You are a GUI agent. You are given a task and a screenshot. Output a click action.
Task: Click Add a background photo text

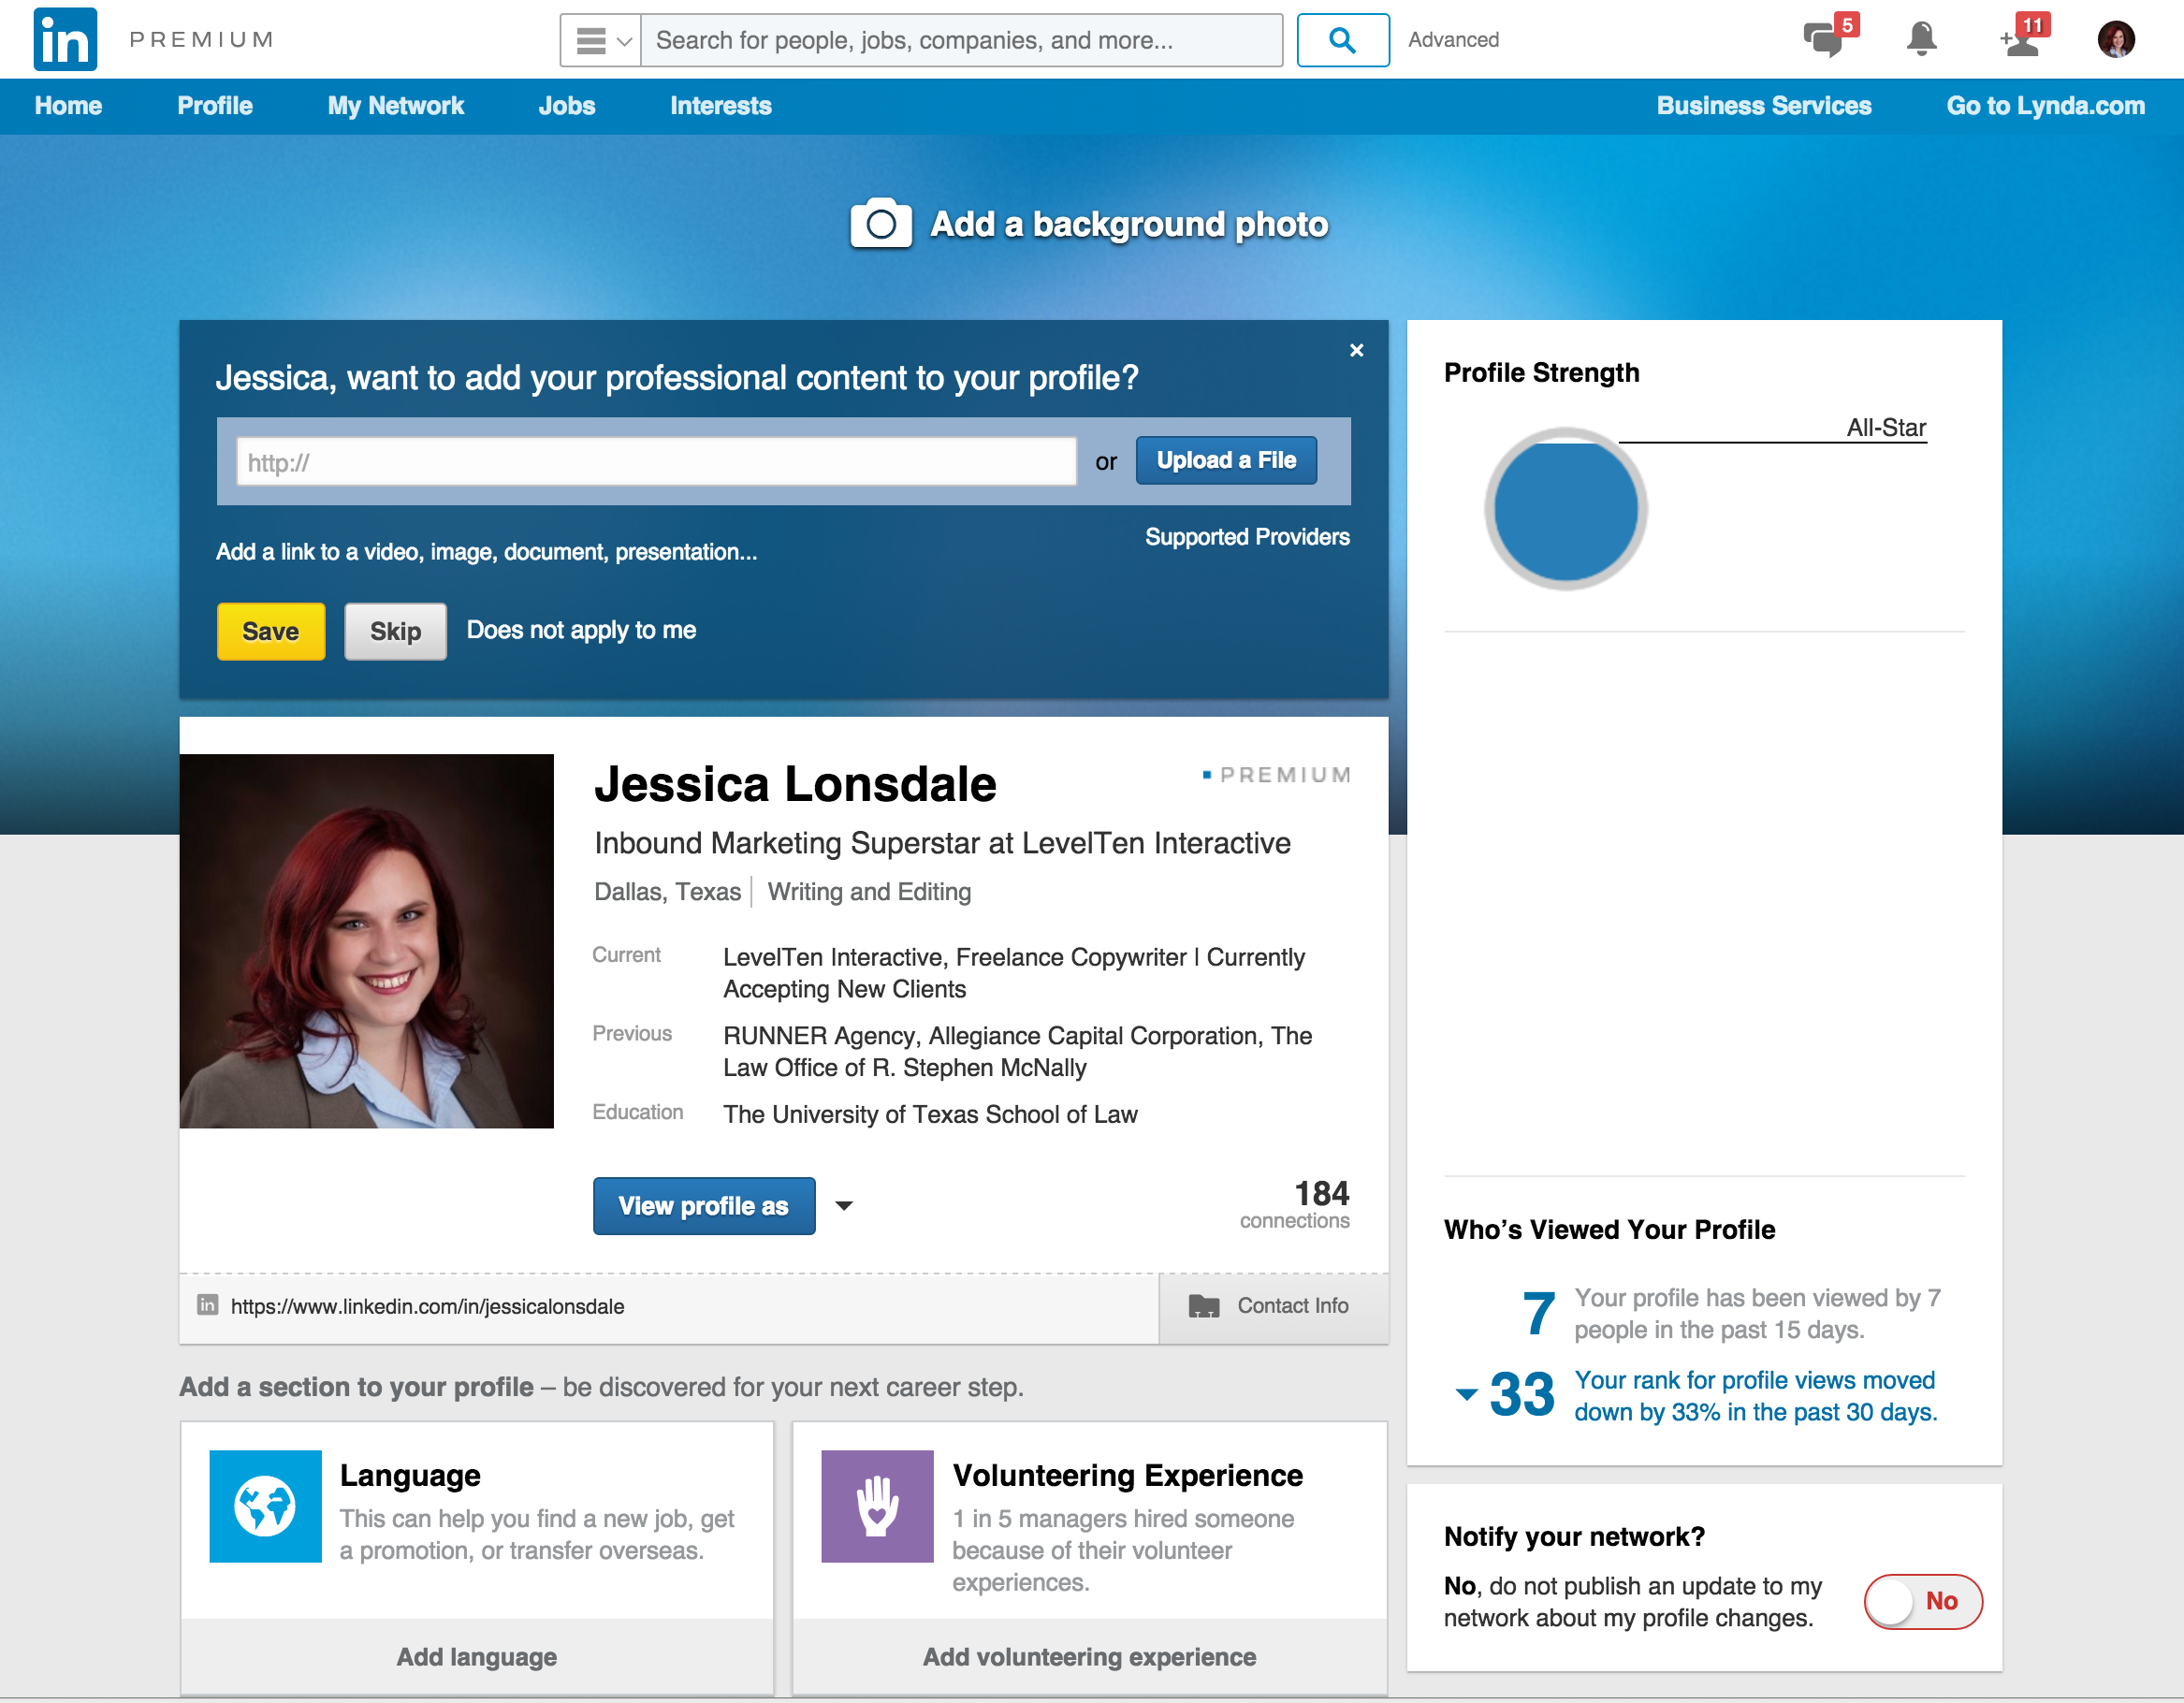point(1129,224)
